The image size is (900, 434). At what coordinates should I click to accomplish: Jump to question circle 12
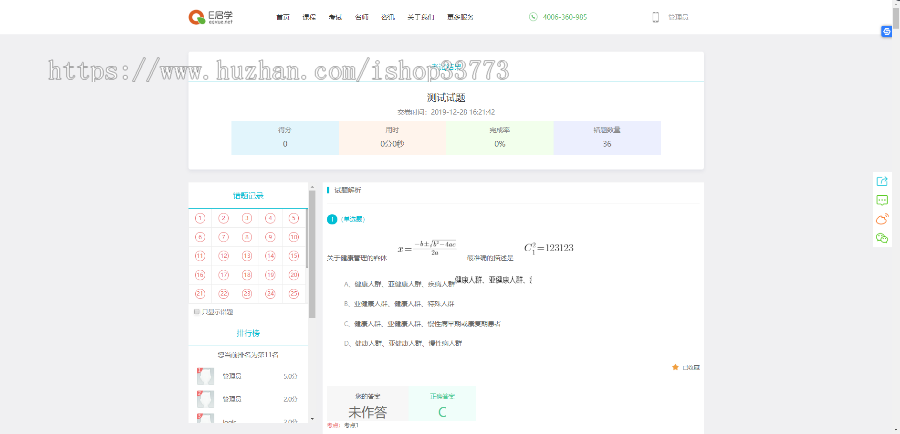[223, 256]
